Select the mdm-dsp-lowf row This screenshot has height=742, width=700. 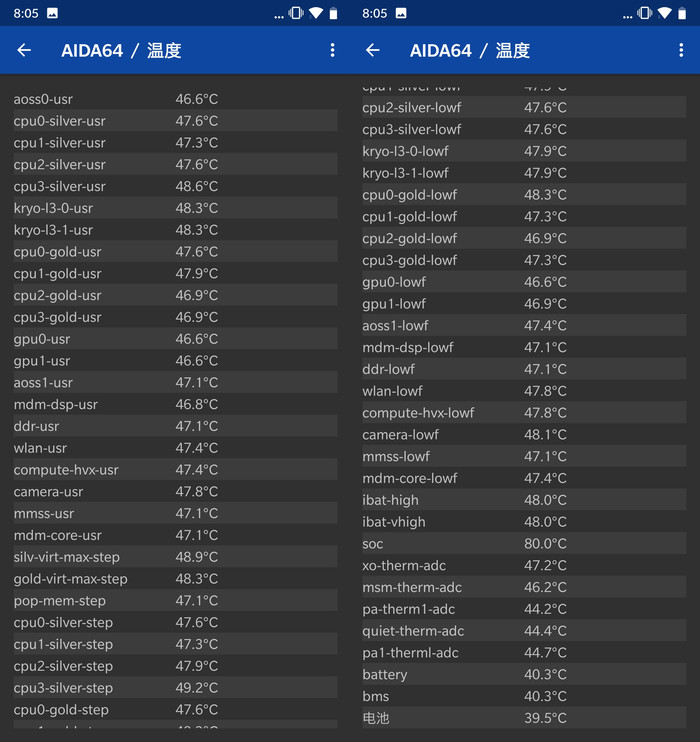click(x=524, y=347)
